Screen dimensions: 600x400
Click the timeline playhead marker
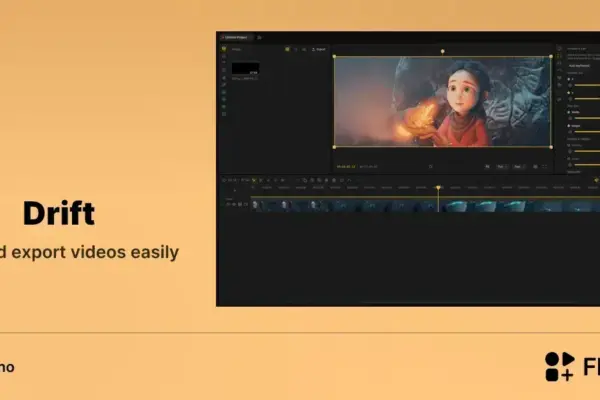tap(439, 188)
